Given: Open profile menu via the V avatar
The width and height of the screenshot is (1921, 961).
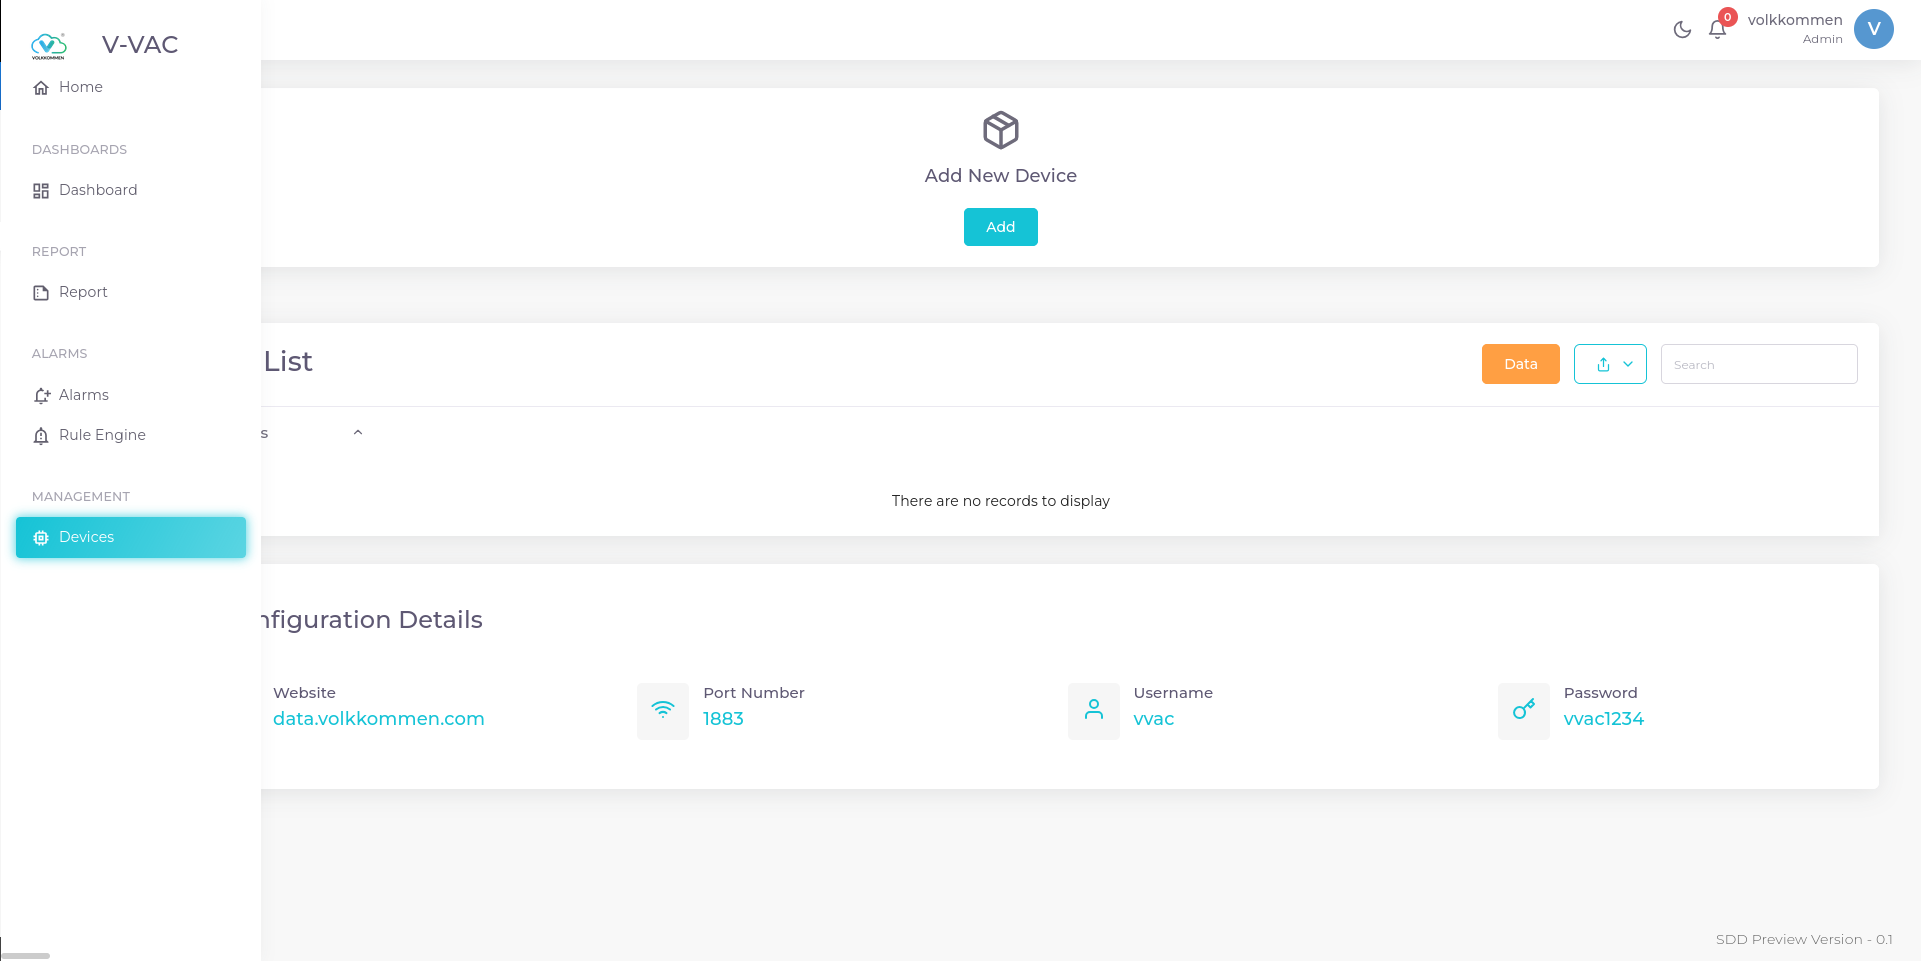Looking at the screenshot, I should point(1874,29).
